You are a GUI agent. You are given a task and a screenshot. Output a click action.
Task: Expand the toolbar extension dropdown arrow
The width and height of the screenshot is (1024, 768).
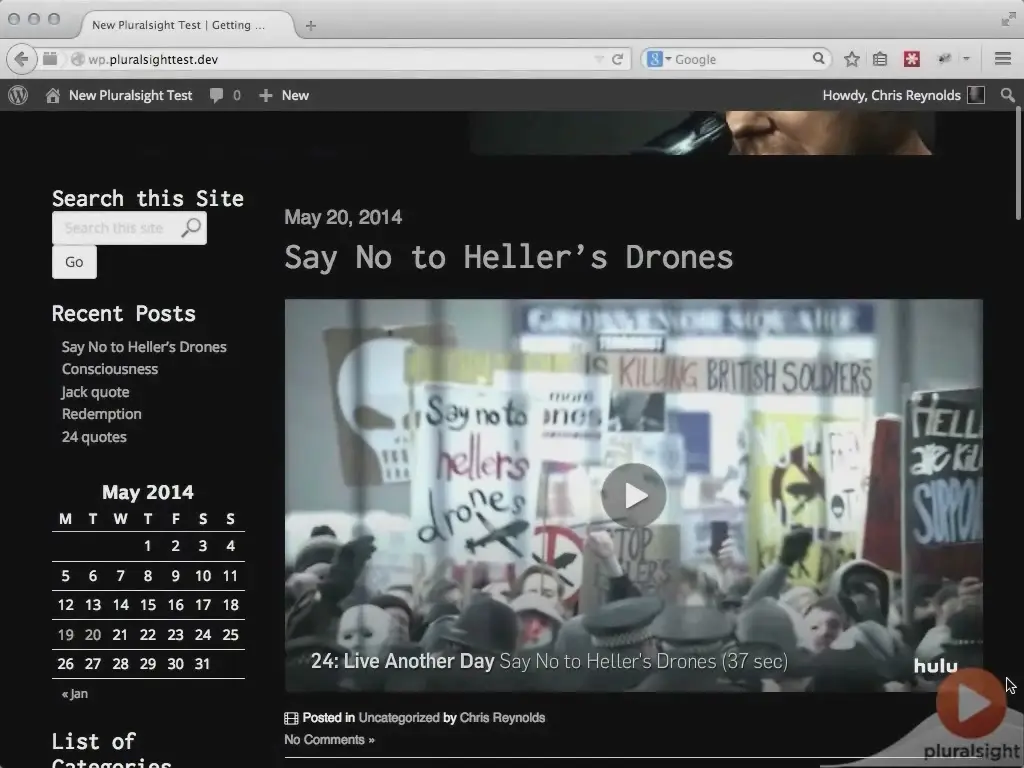[x=967, y=59]
